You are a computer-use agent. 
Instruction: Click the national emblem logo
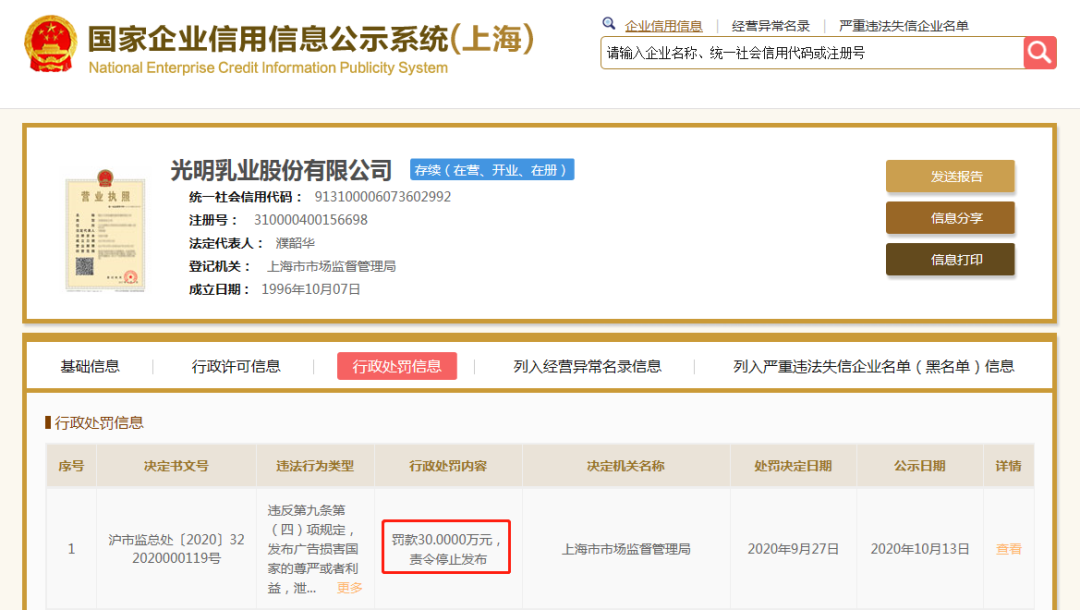(50, 45)
